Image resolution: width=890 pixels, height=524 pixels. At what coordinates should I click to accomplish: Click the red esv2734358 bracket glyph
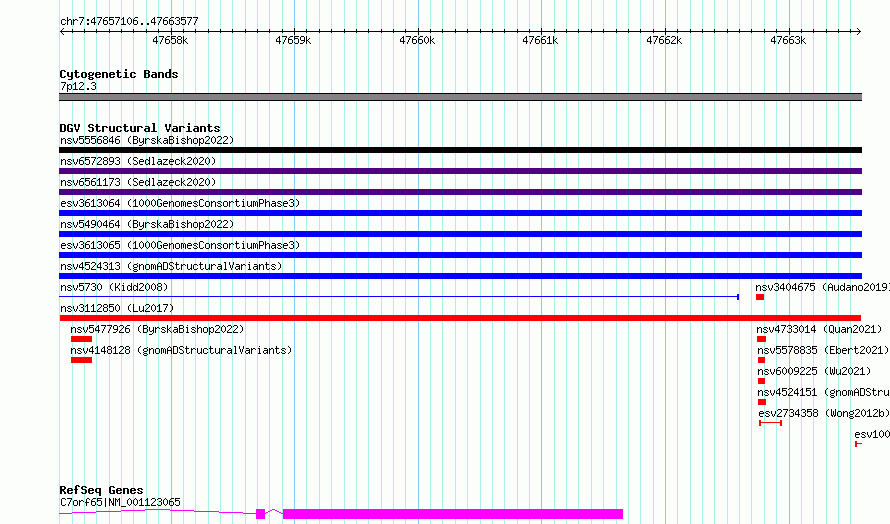tap(771, 423)
